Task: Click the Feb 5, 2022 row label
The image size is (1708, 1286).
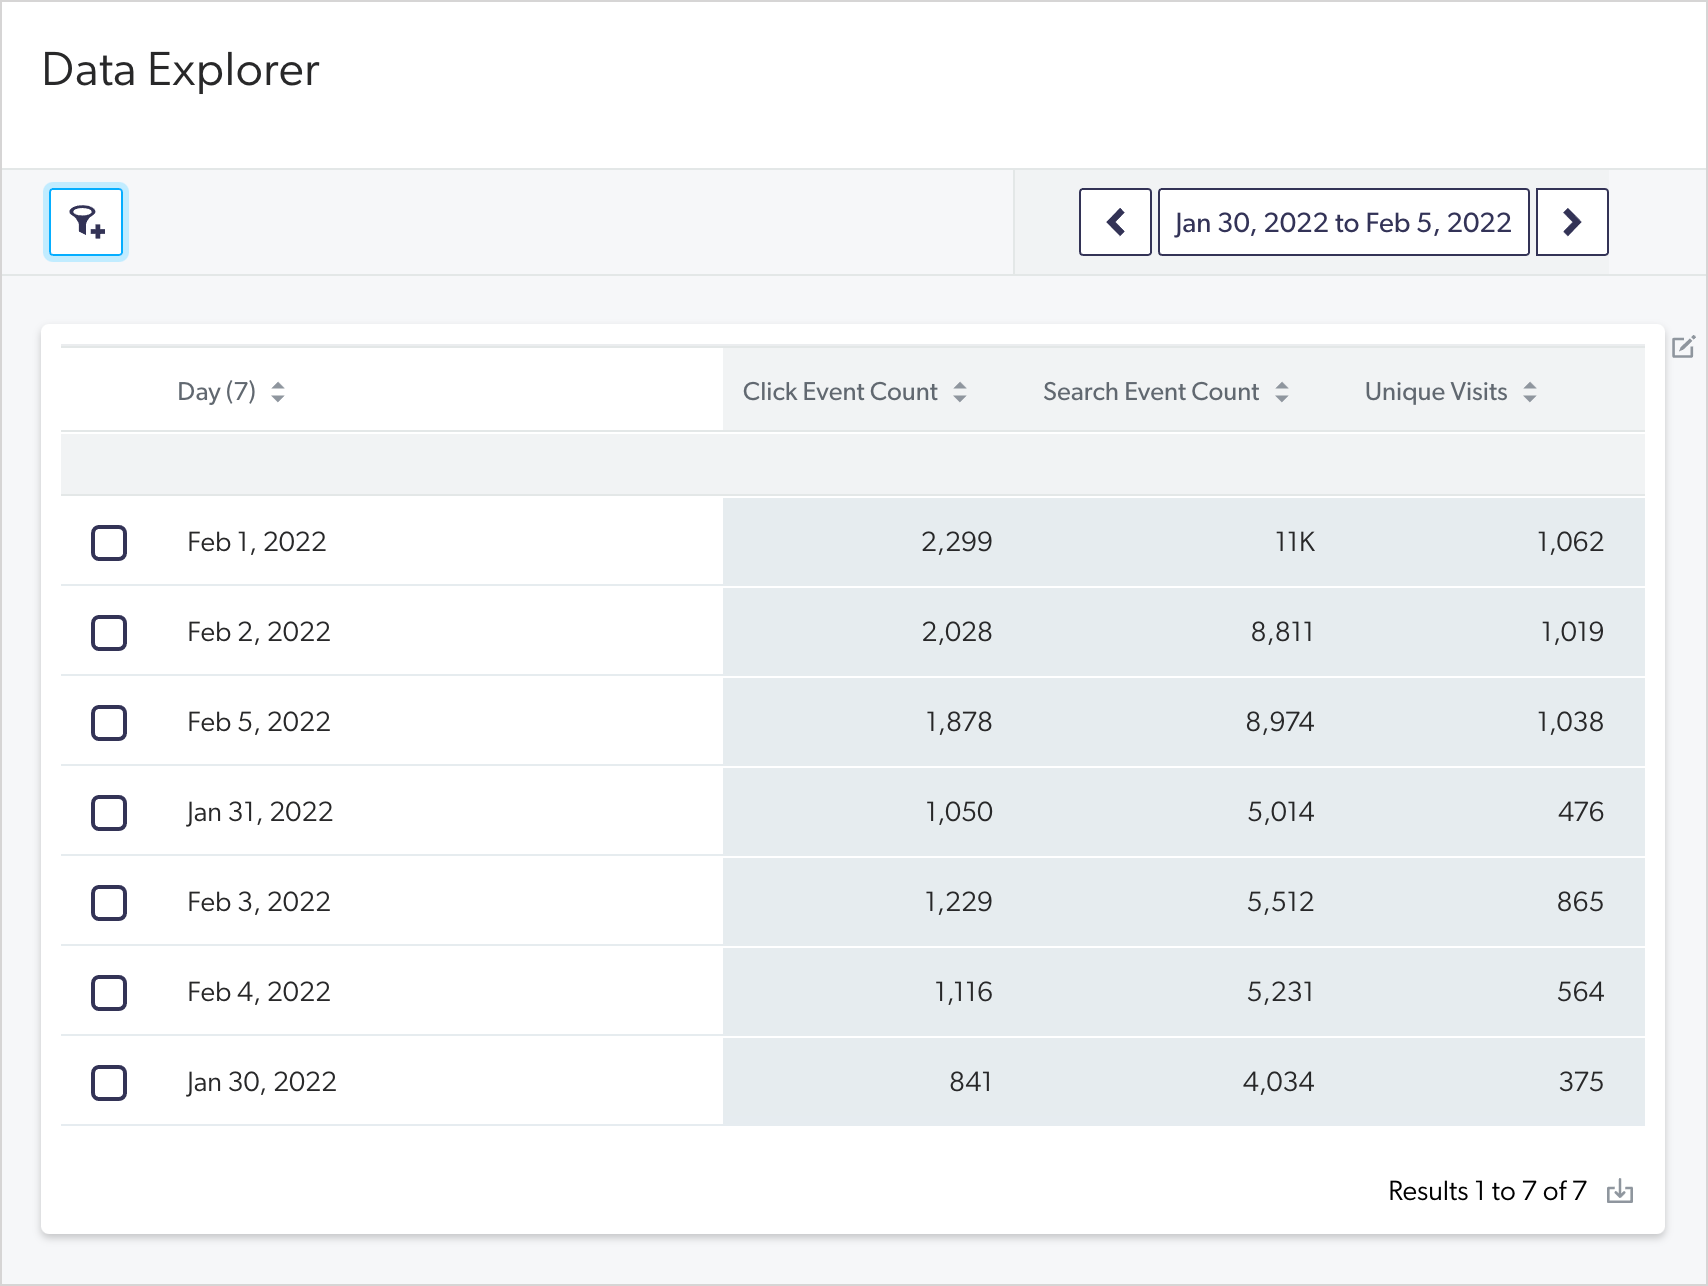Action: pyautogui.click(x=258, y=721)
